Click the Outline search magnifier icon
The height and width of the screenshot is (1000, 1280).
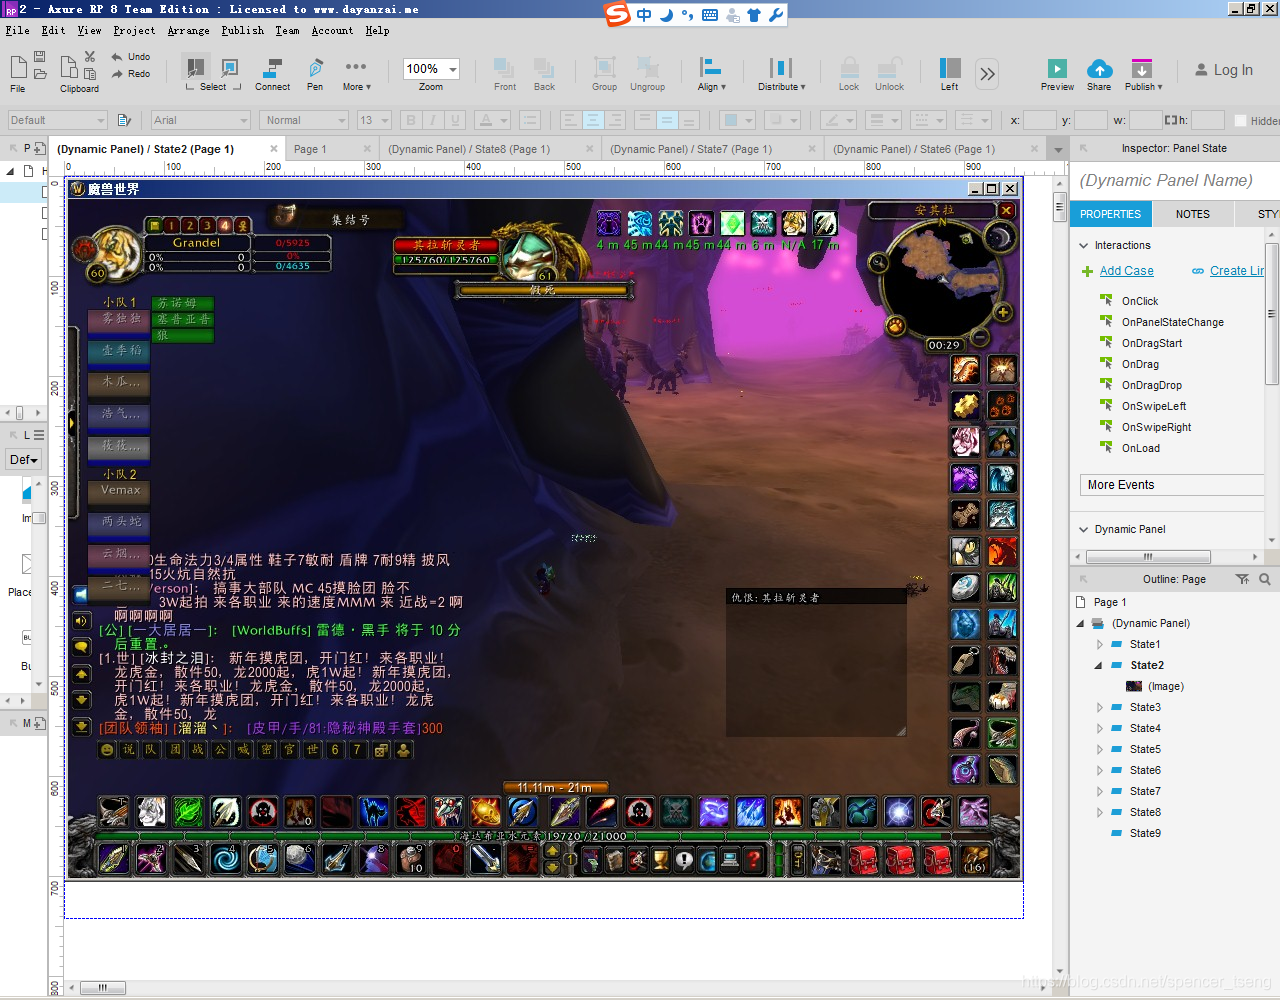coord(1265,579)
